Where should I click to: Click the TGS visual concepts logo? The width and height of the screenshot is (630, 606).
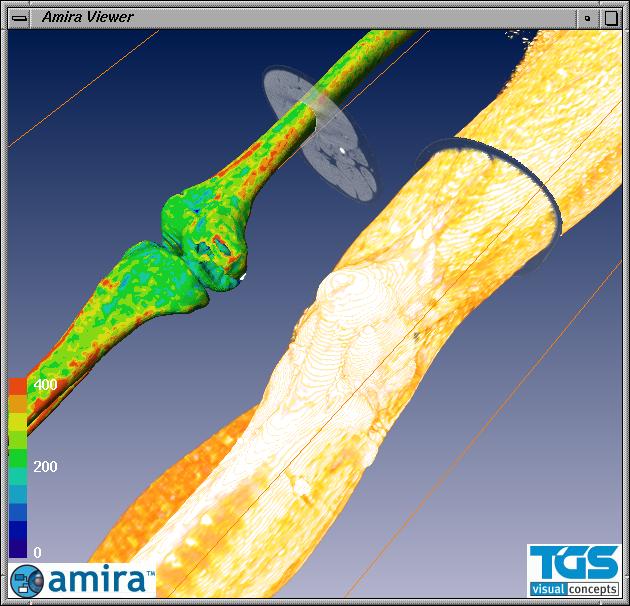574,570
